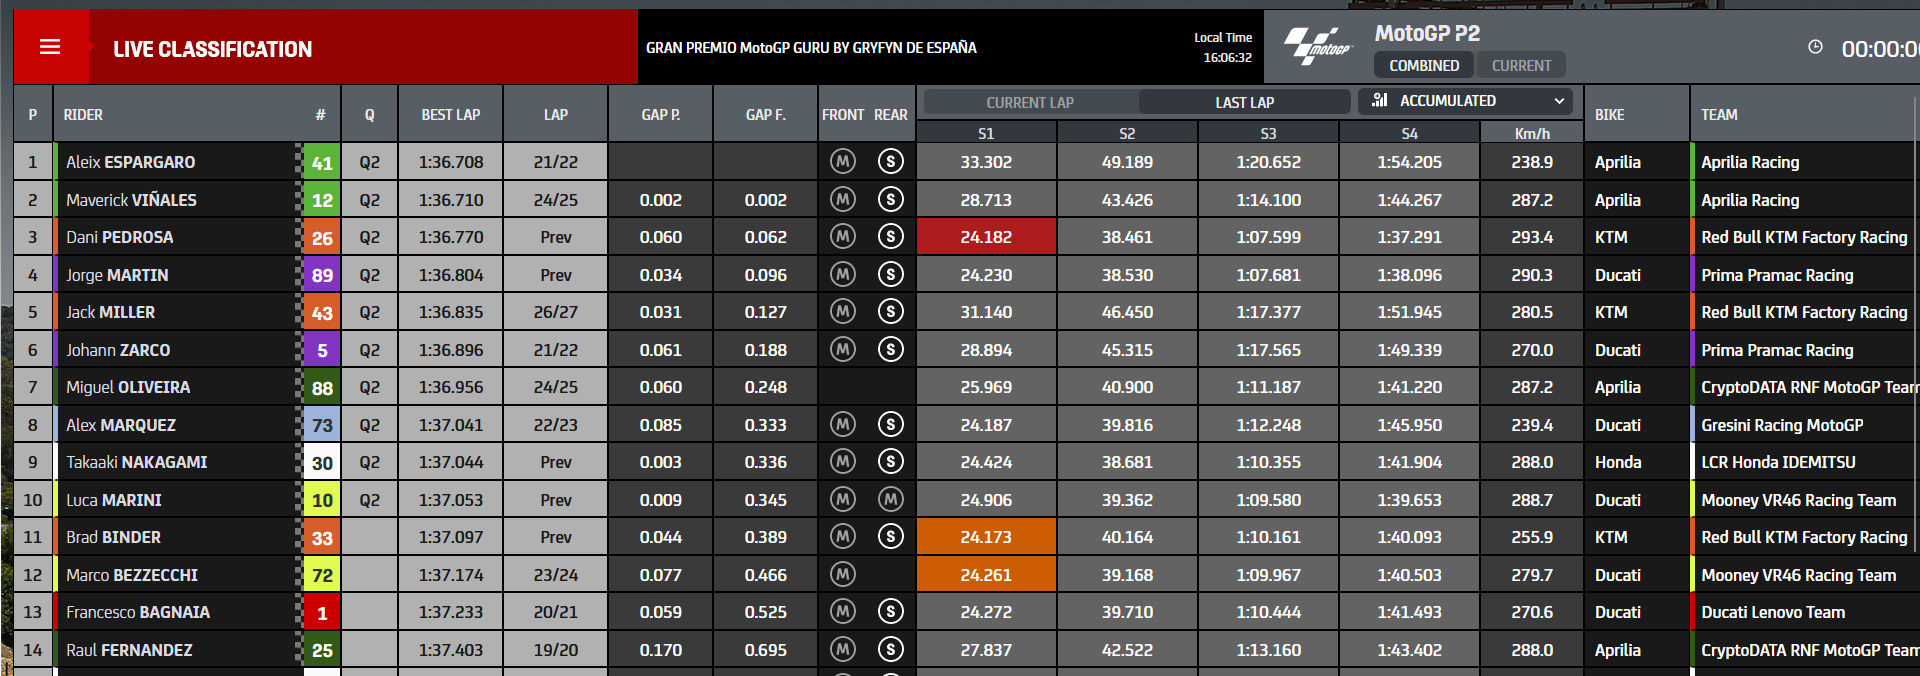Click Maverick Viñales' front tyre icon
The height and width of the screenshot is (676, 1920).
[843, 199]
